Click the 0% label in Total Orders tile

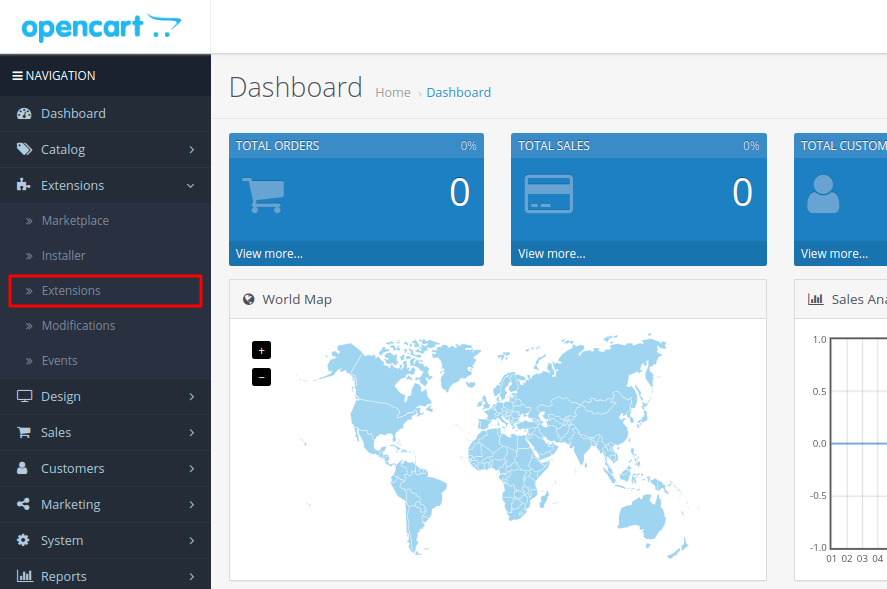(468, 146)
